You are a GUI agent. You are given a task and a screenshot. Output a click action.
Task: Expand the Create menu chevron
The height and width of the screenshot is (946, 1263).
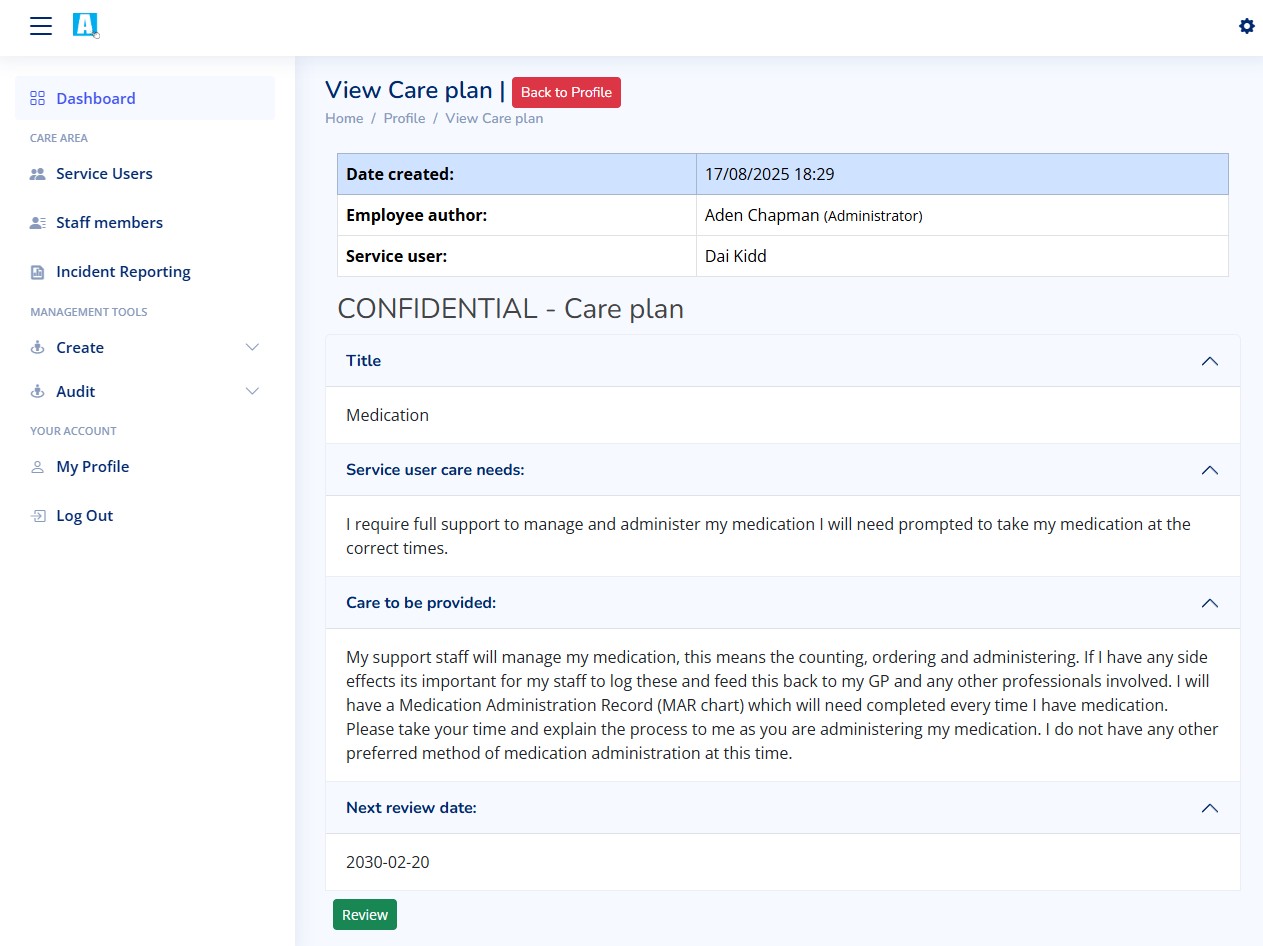click(252, 348)
